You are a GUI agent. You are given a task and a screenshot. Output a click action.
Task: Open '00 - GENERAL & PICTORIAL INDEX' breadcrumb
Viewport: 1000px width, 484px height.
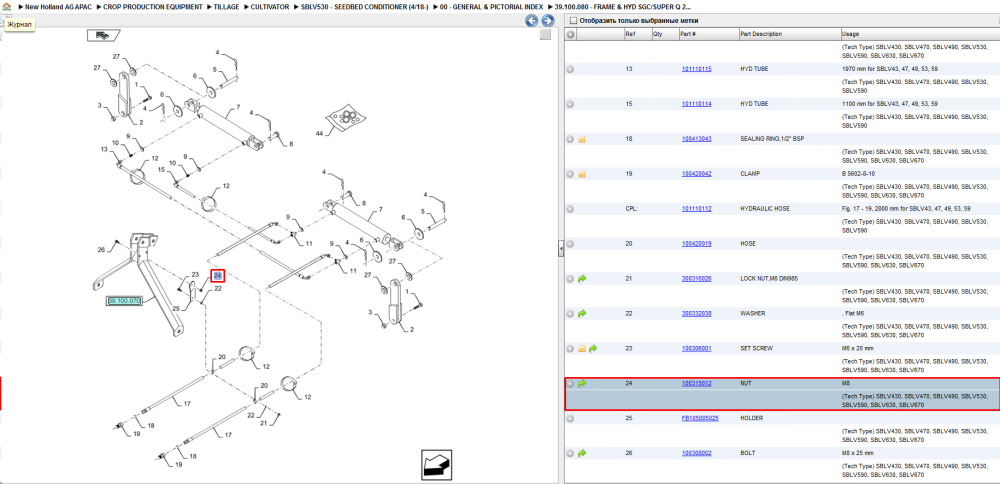coord(491,6)
